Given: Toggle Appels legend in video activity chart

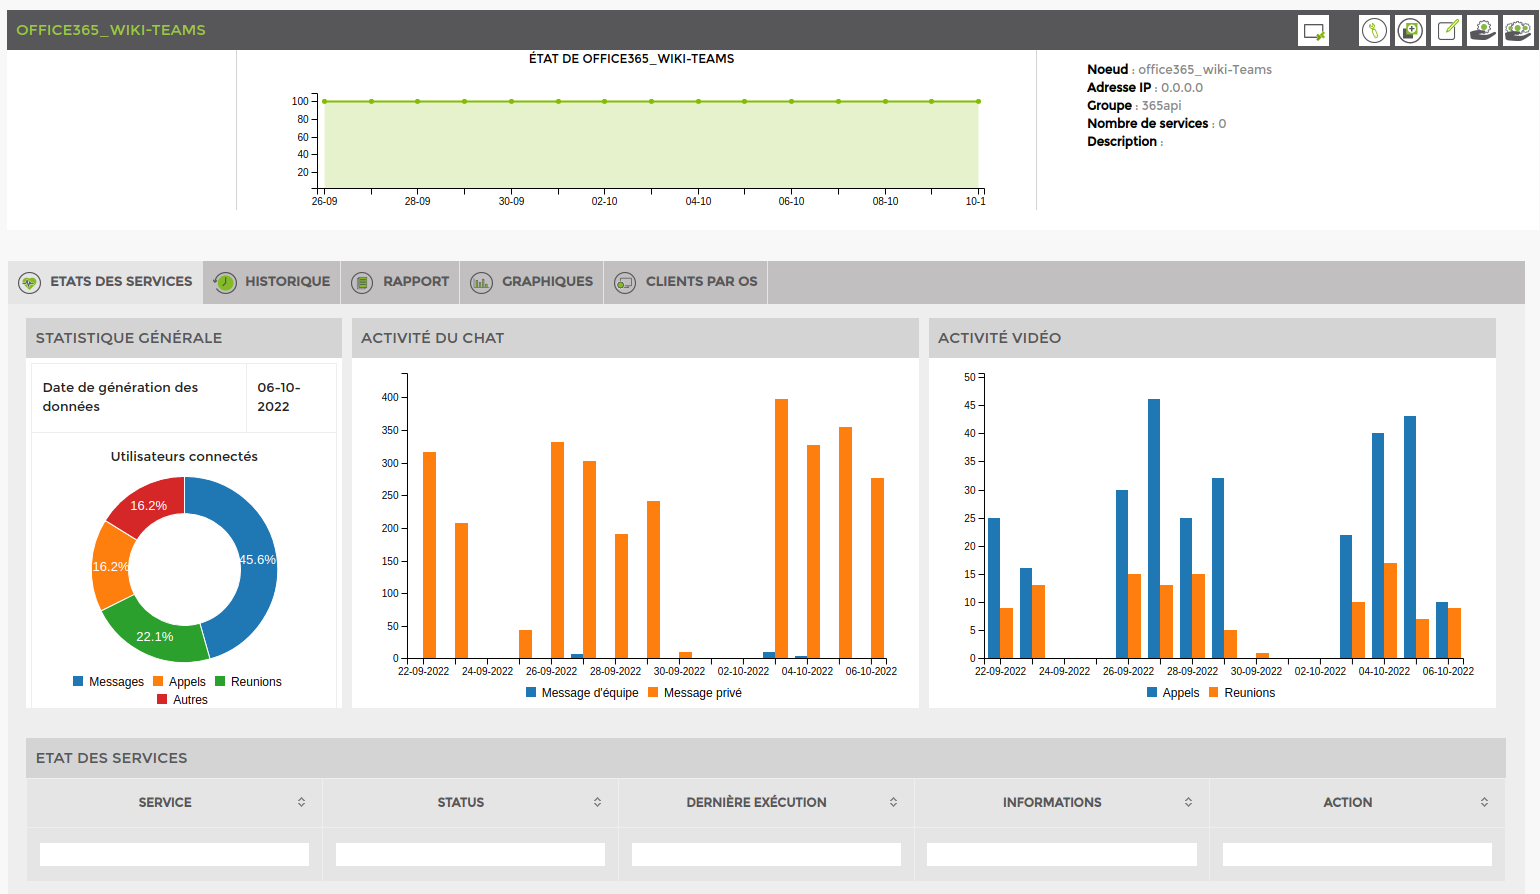Looking at the screenshot, I should (1173, 693).
